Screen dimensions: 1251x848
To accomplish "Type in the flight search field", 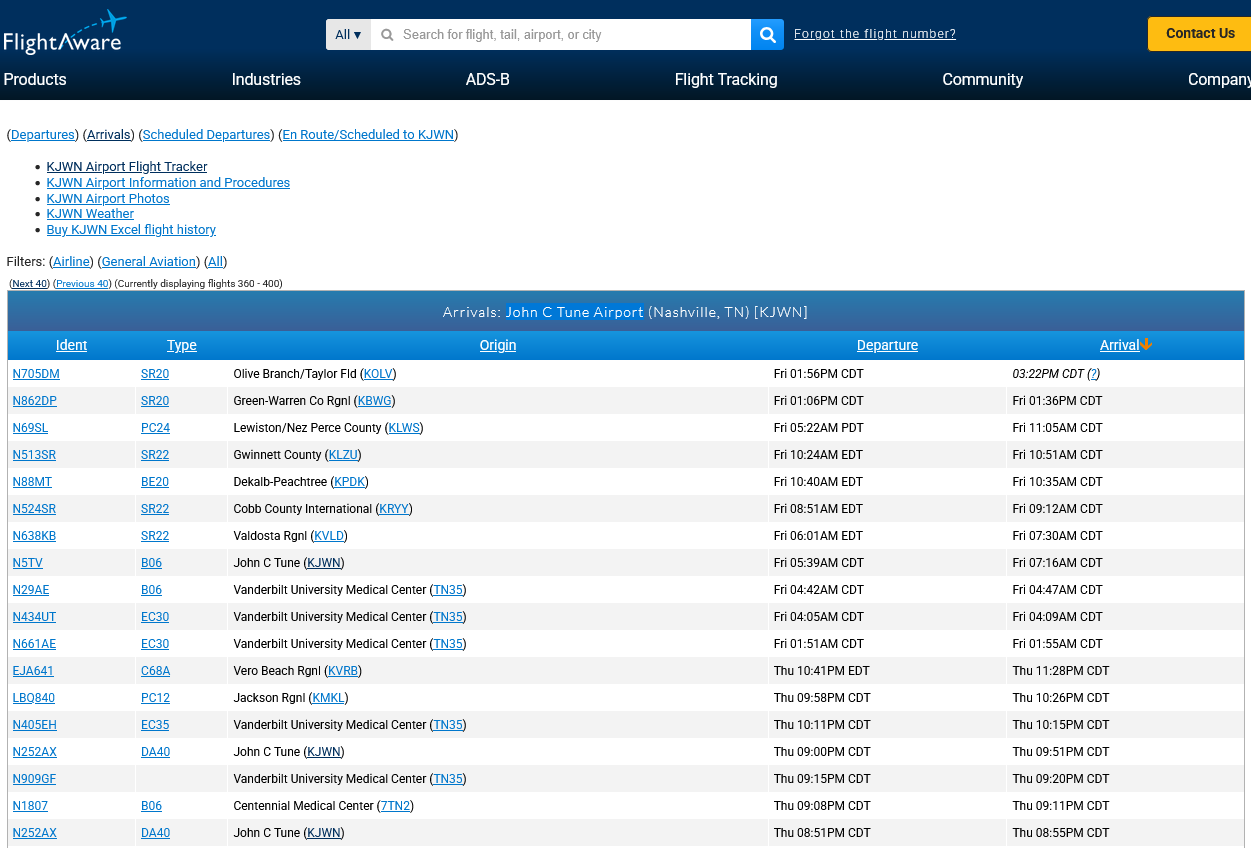I will [560, 35].
